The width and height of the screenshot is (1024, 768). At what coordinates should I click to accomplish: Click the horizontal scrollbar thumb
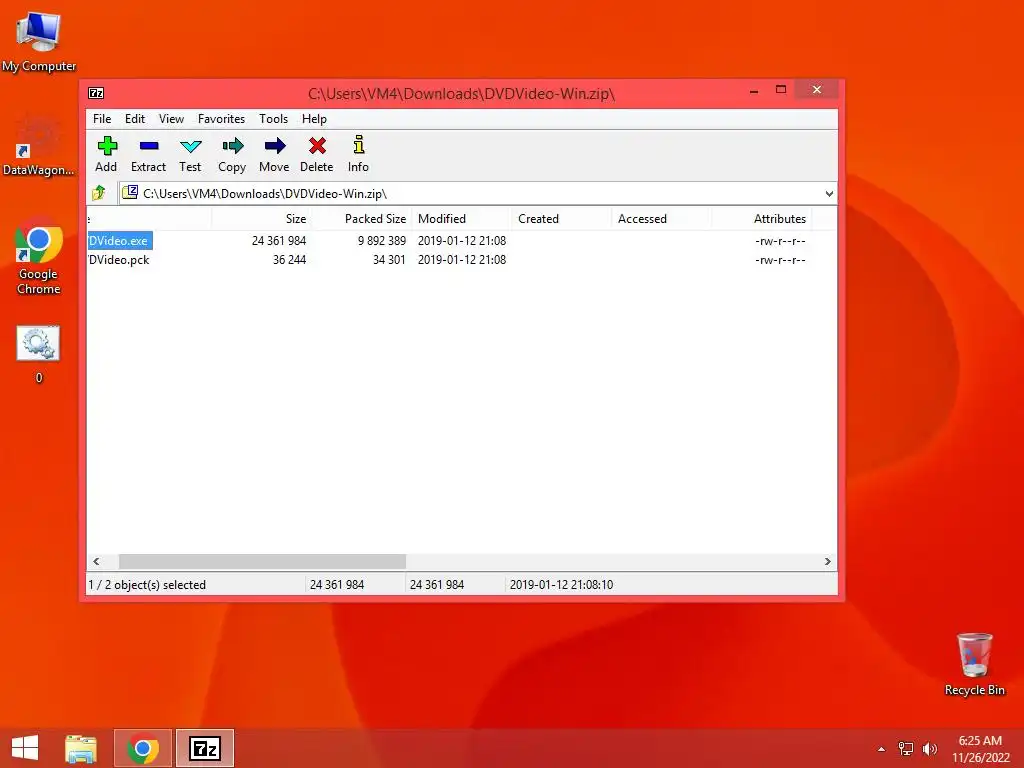(262, 562)
